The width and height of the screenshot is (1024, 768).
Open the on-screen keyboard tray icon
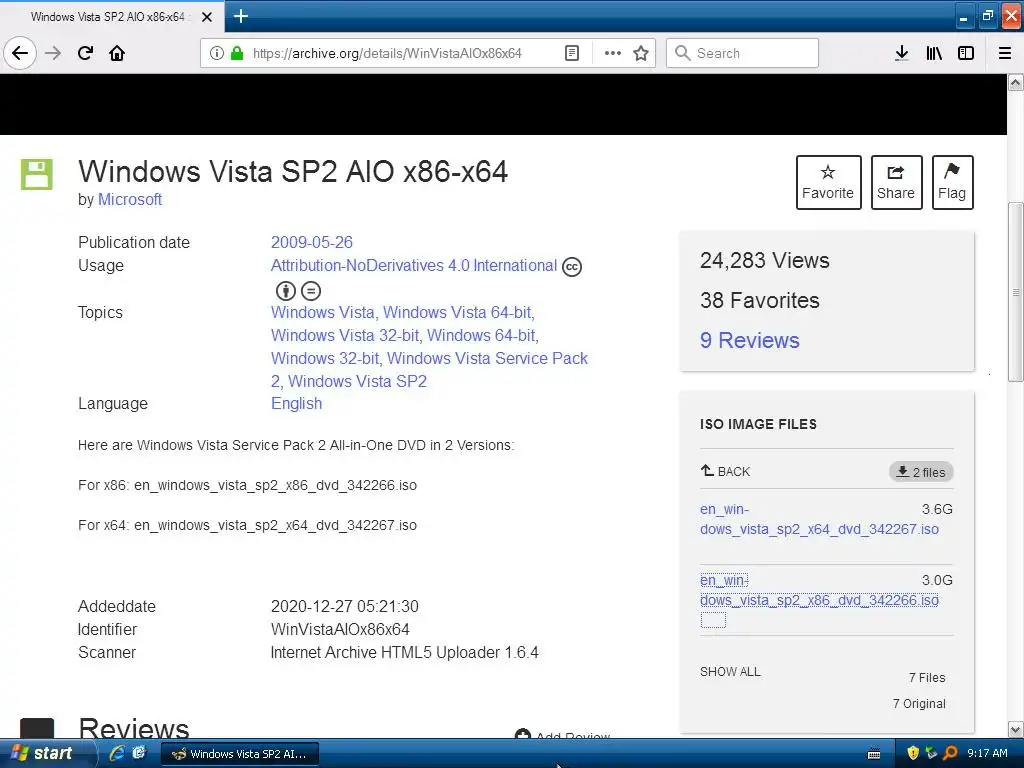point(874,754)
